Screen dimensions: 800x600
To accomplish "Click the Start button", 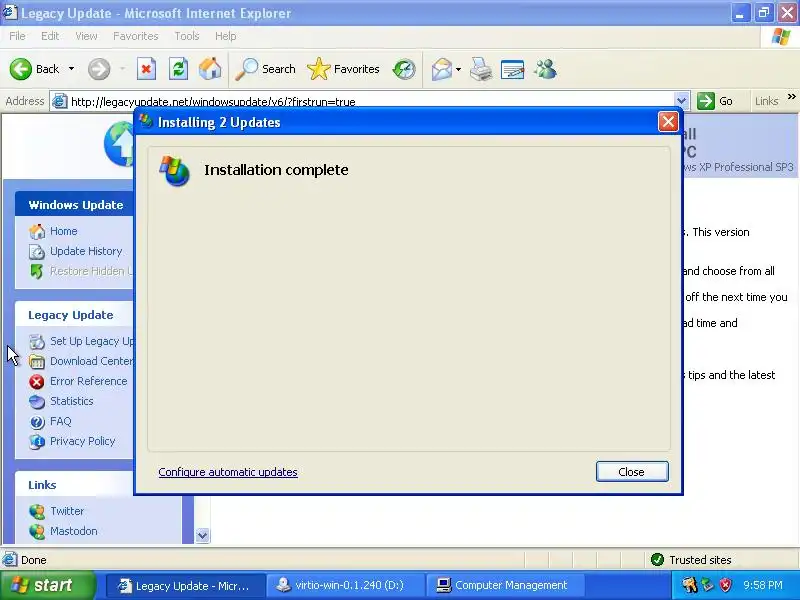I will (48, 585).
